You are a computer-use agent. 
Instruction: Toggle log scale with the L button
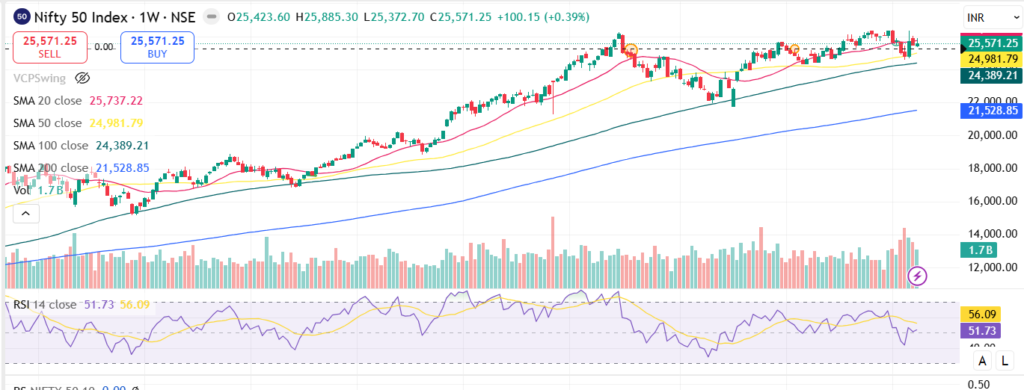pos(1001,359)
